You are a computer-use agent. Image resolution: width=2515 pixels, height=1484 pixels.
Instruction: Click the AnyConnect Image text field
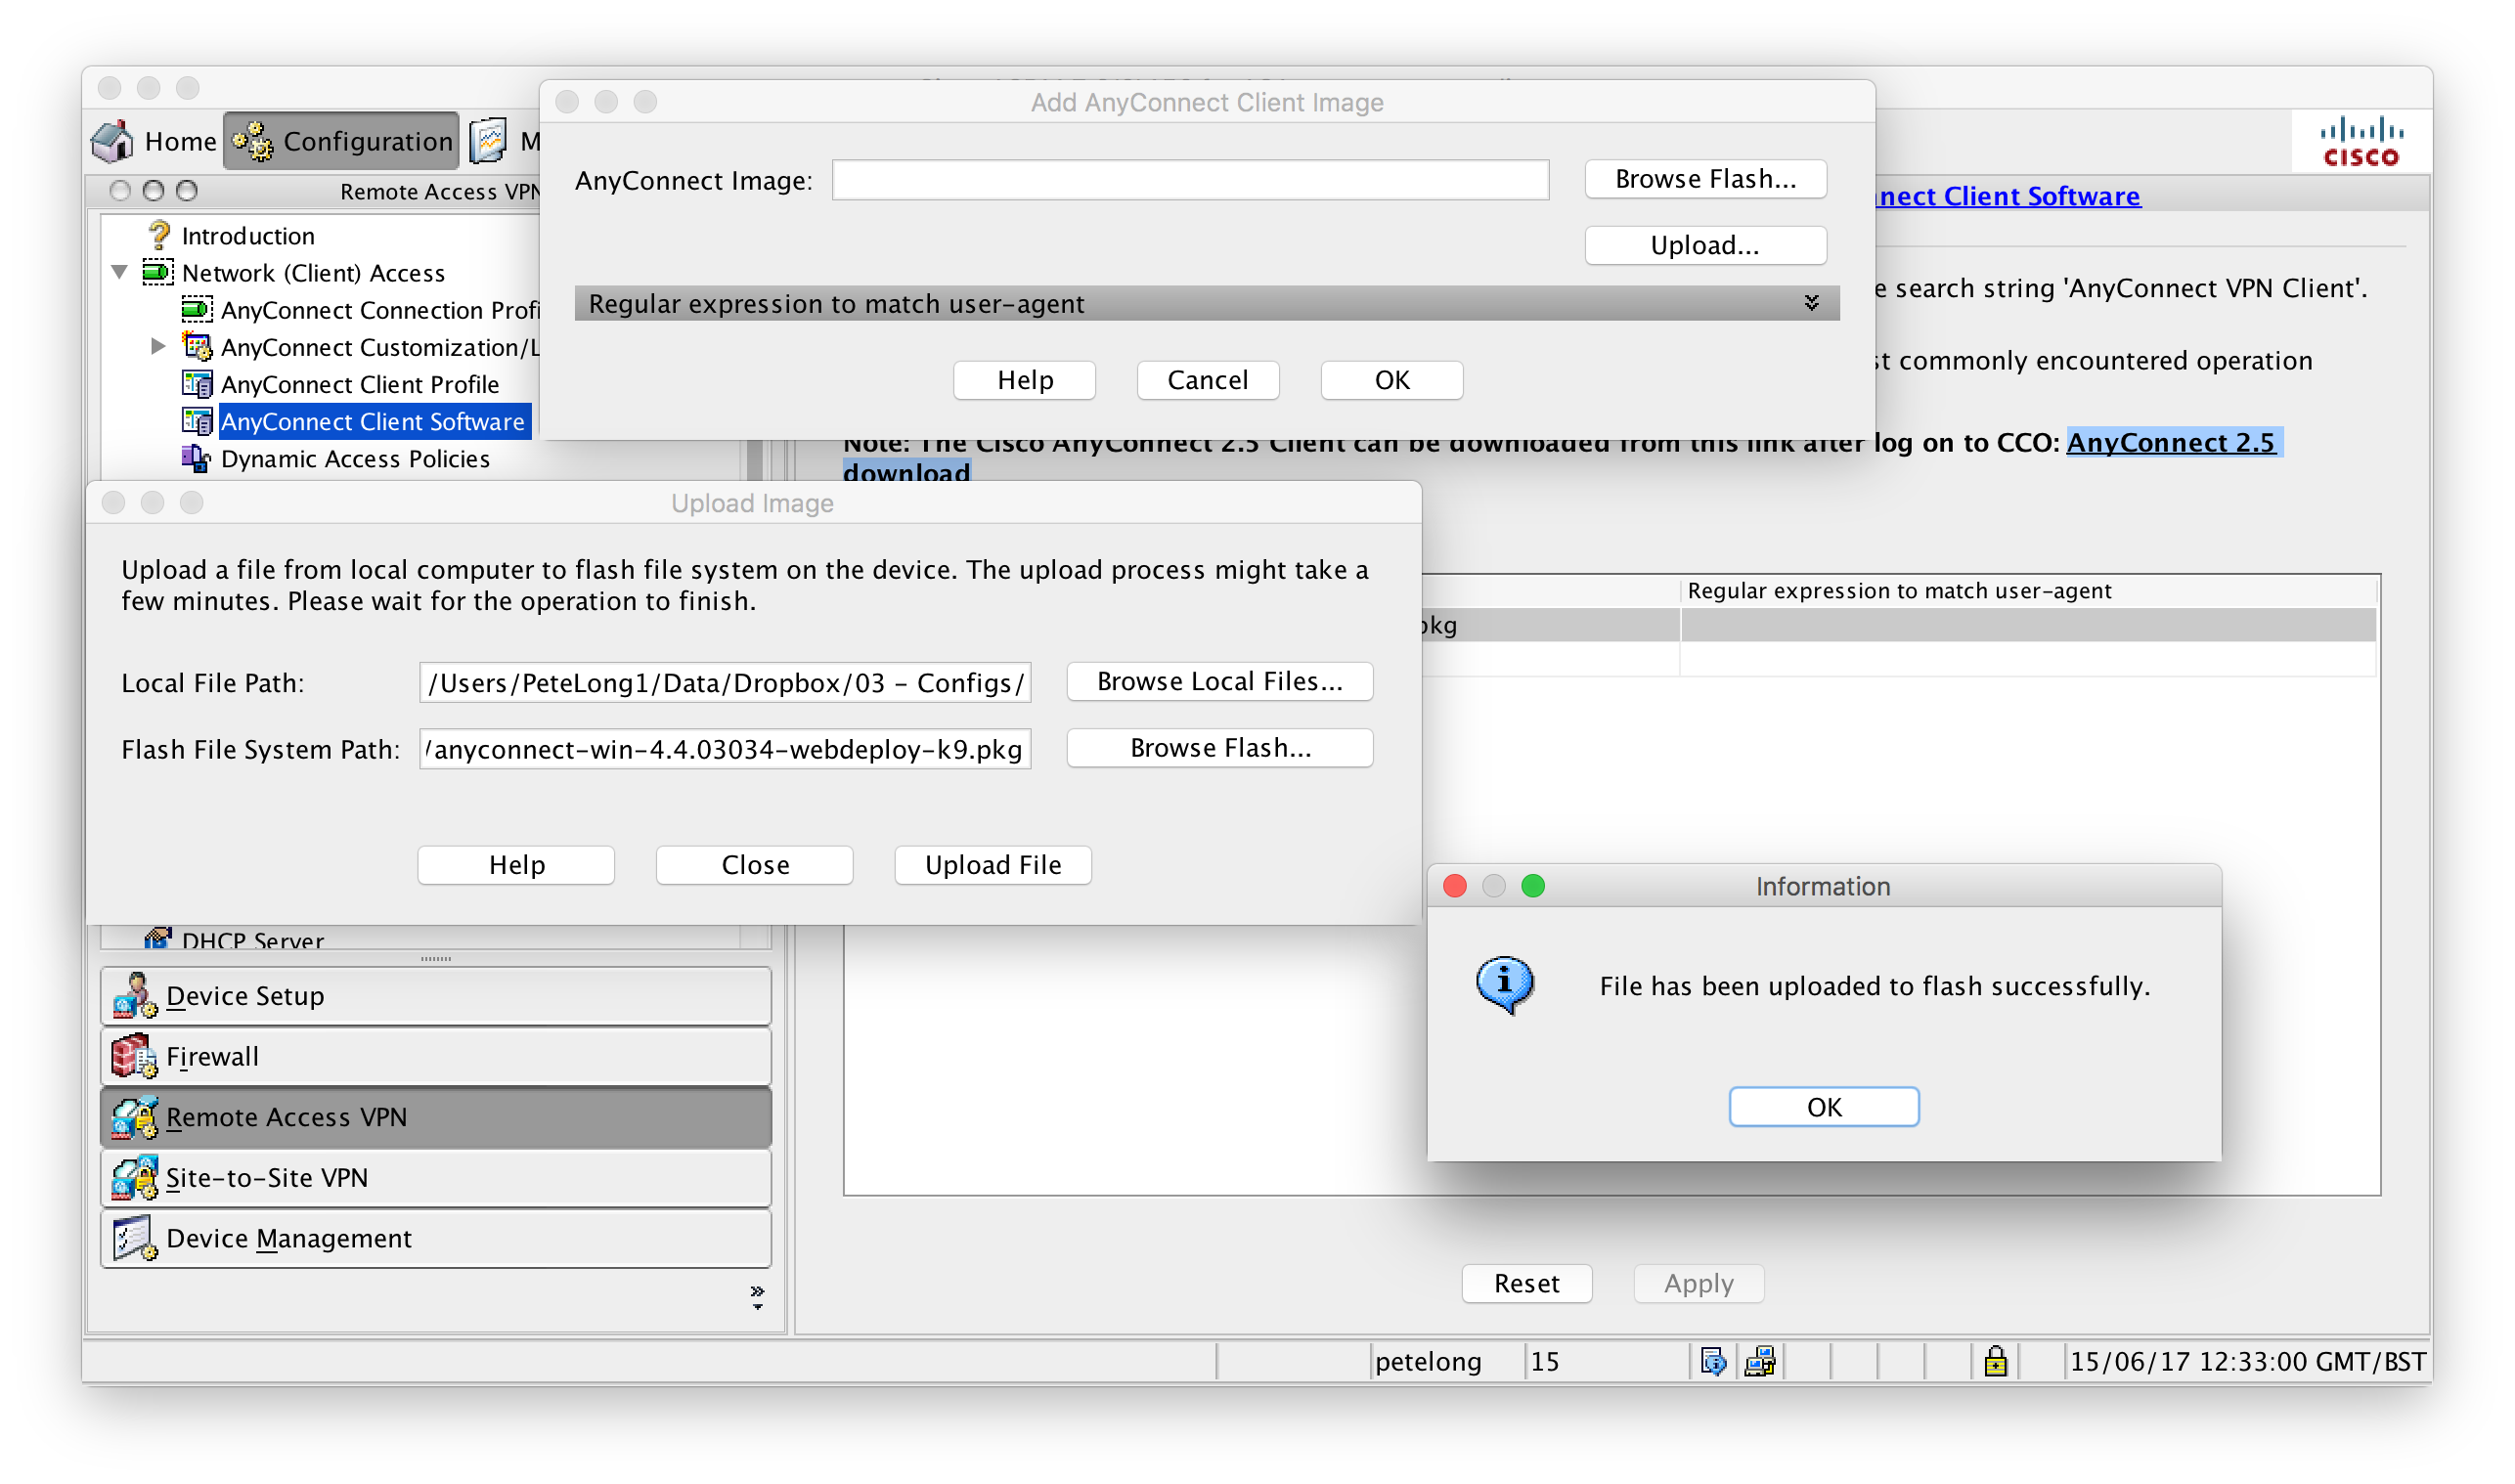tap(1191, 180)
